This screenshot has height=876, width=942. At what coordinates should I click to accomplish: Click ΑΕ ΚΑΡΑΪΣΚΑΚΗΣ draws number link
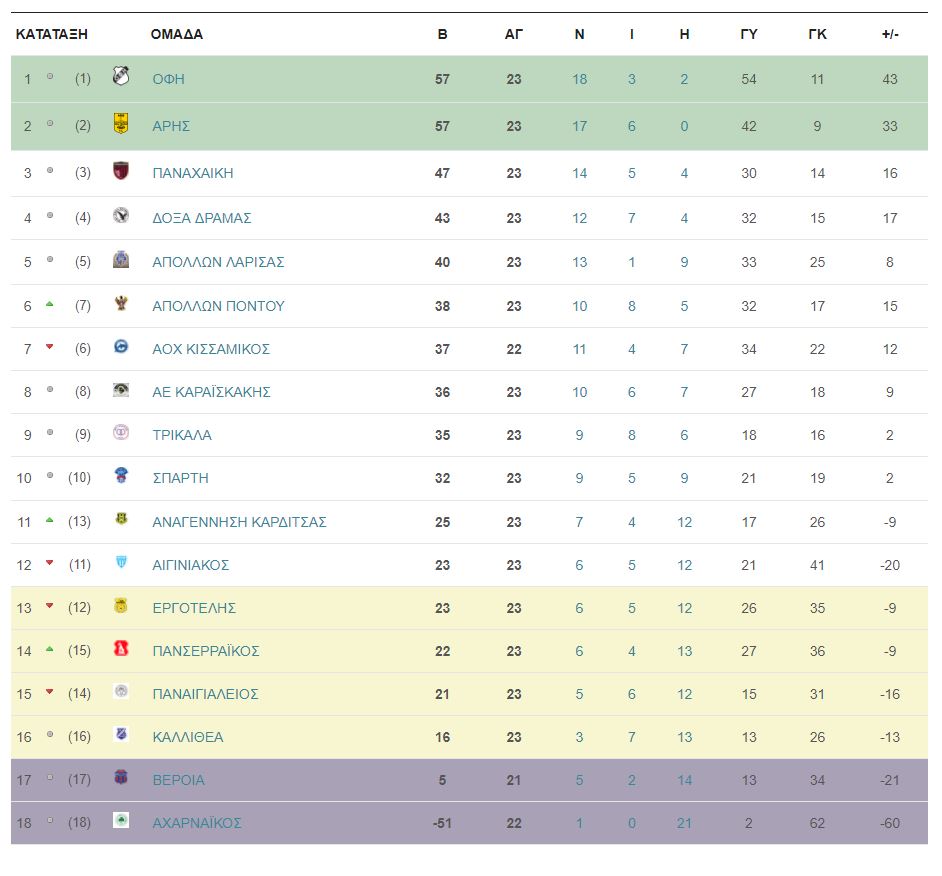[x=631, y=392]
